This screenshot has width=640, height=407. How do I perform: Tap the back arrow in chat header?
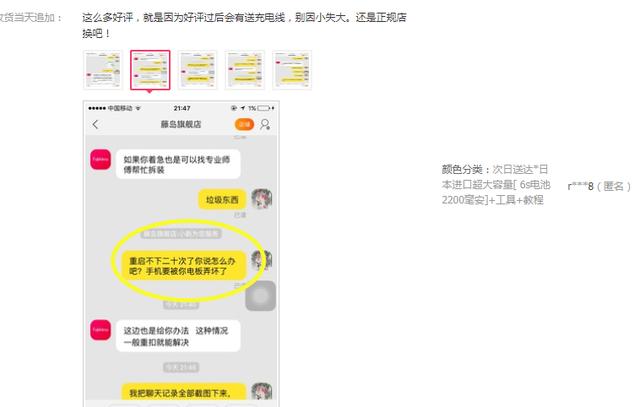click(96, 124)
